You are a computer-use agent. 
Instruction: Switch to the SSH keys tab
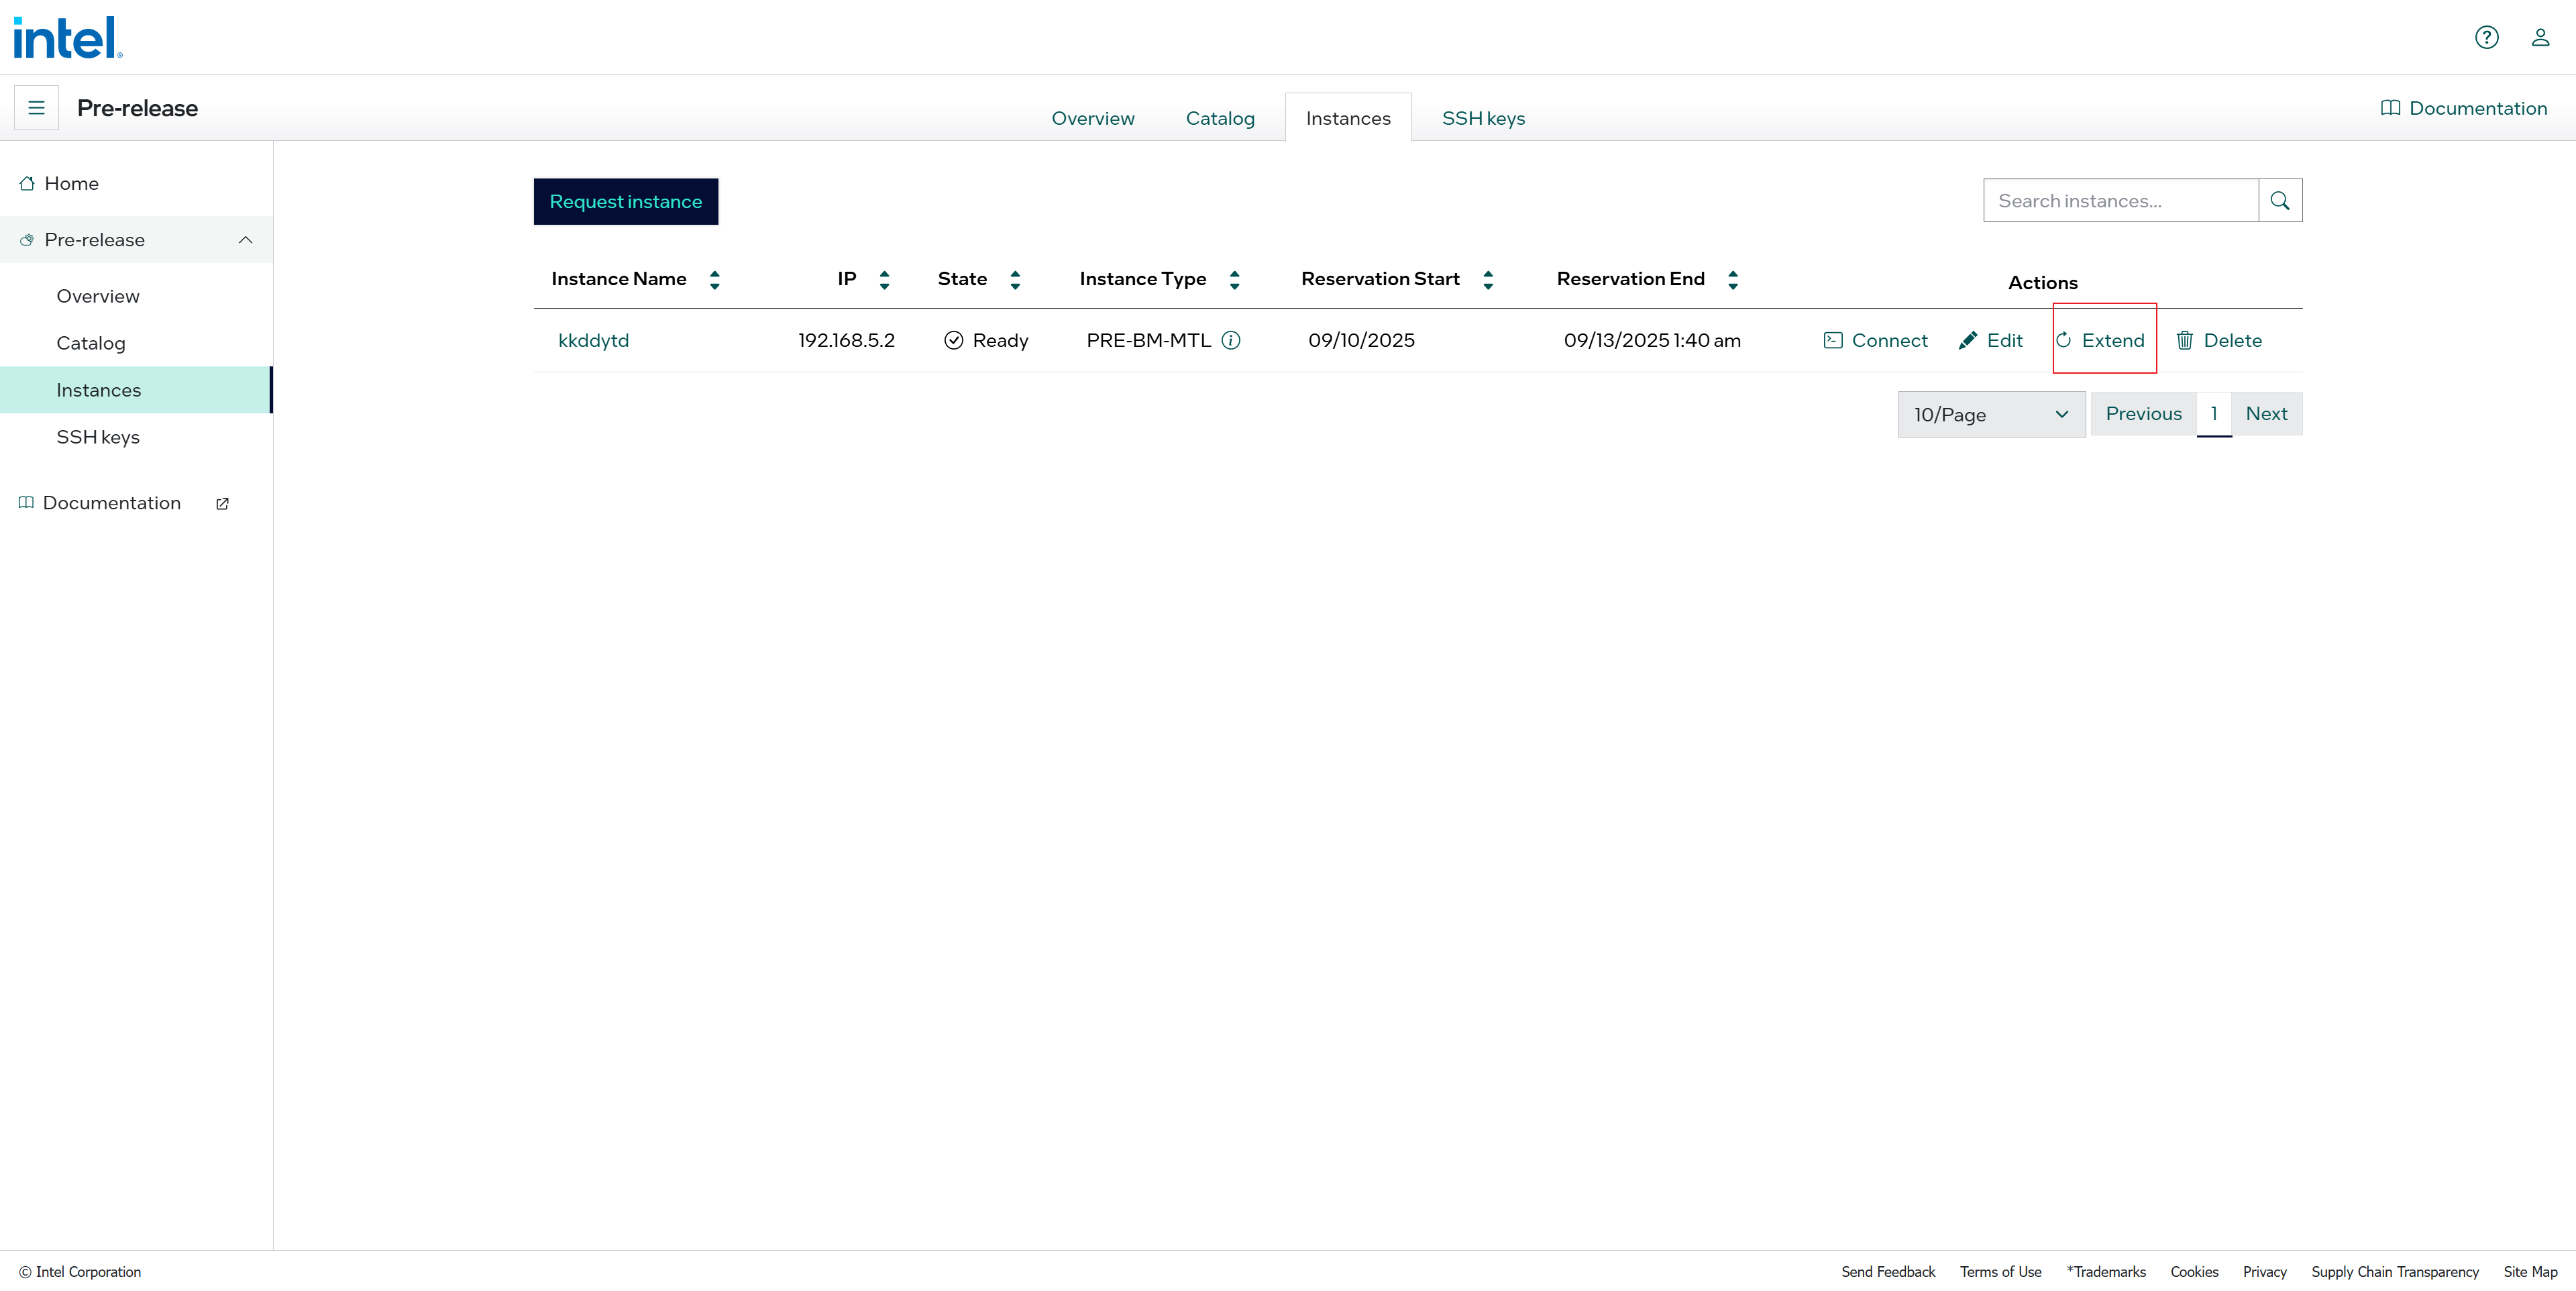pyautogui.click(x=1483, y=118)
